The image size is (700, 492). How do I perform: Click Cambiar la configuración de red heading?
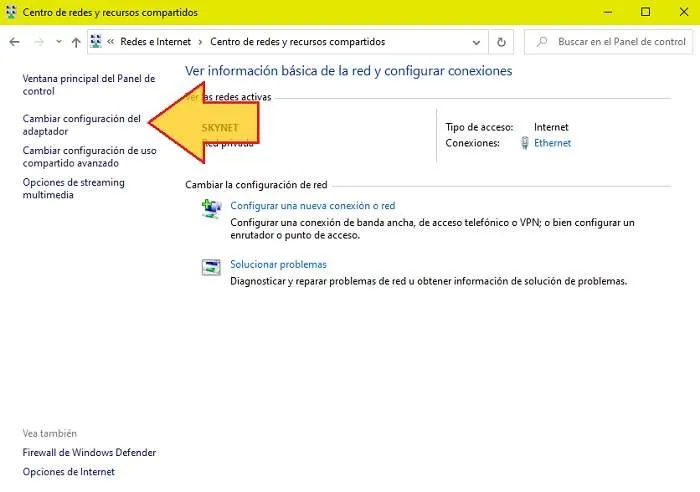coord(256,184)
